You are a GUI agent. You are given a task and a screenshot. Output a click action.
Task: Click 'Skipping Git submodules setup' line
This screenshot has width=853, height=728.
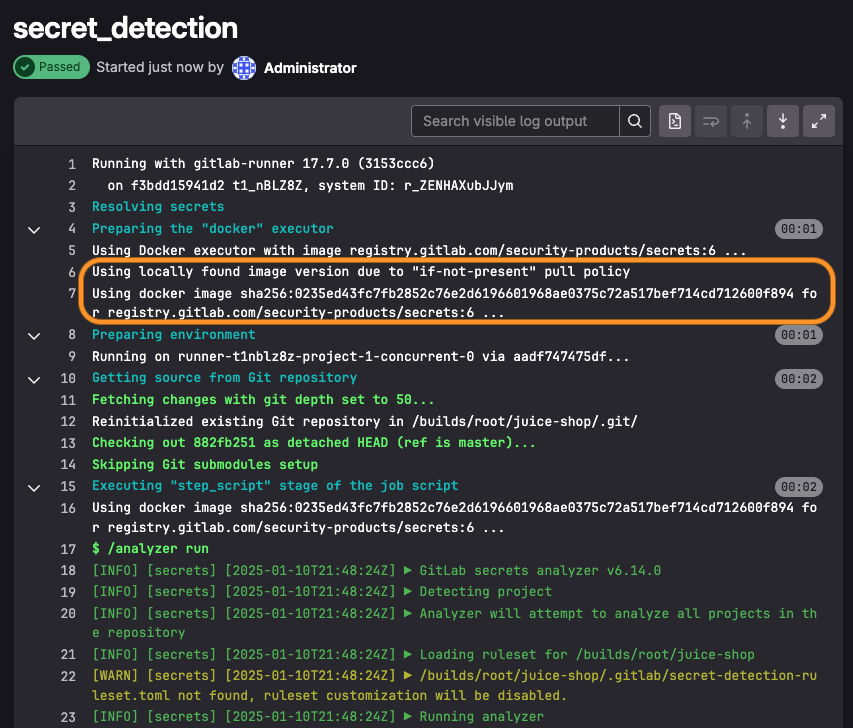click(205, 465)
